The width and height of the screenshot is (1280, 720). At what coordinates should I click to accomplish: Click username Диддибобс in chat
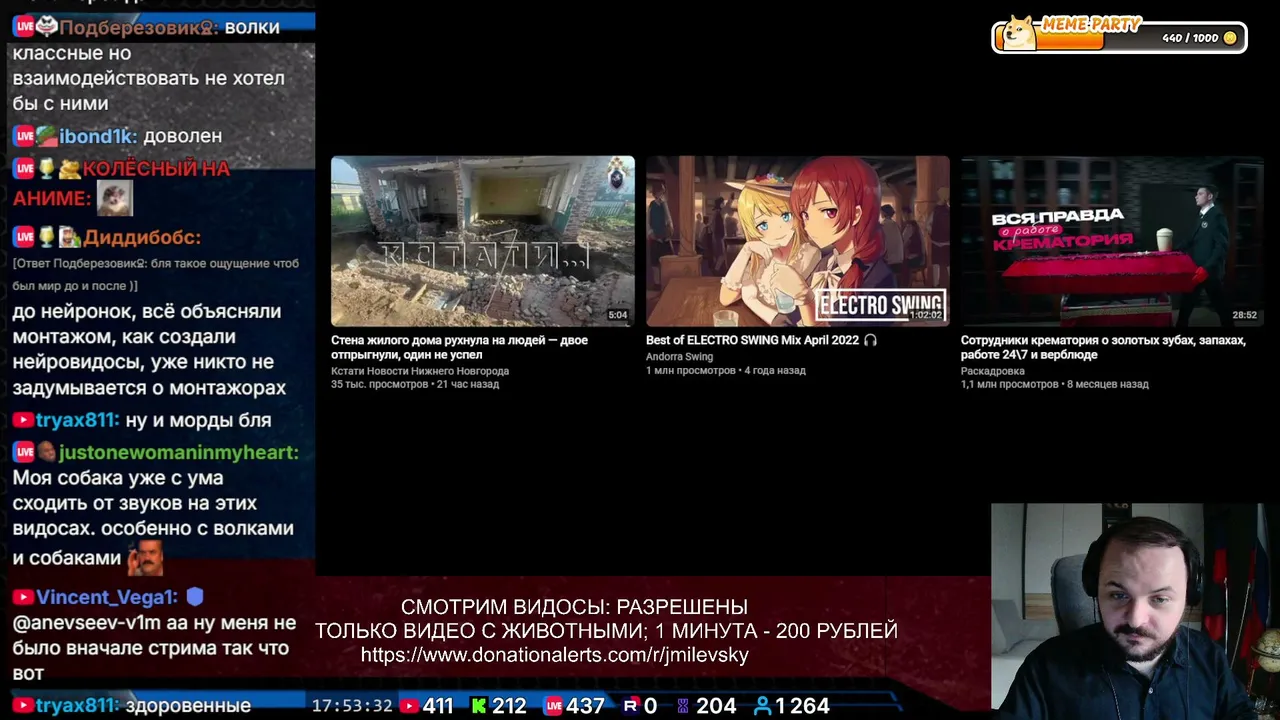click(x=142, y=238)
